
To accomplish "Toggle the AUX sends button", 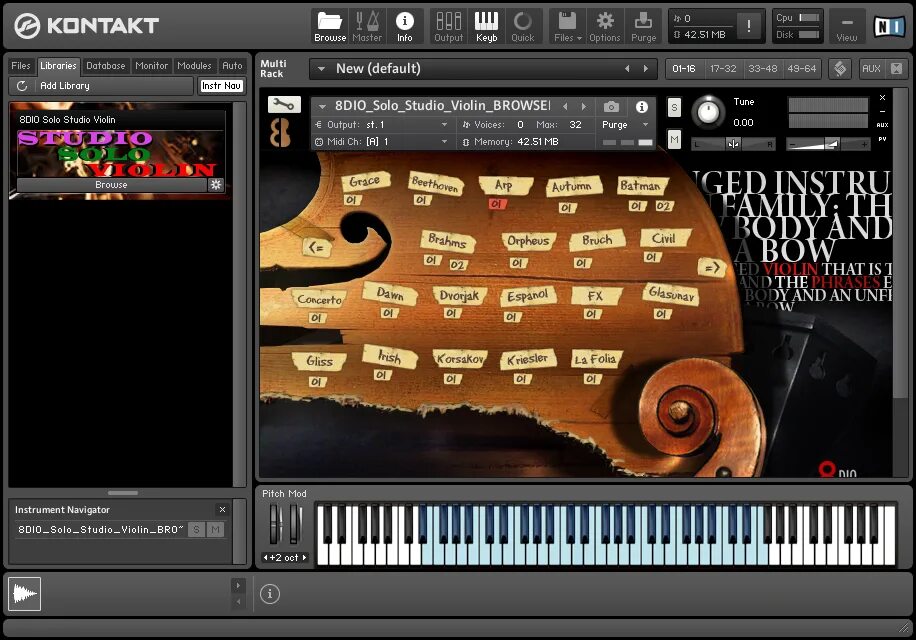I will coord(871,69).
